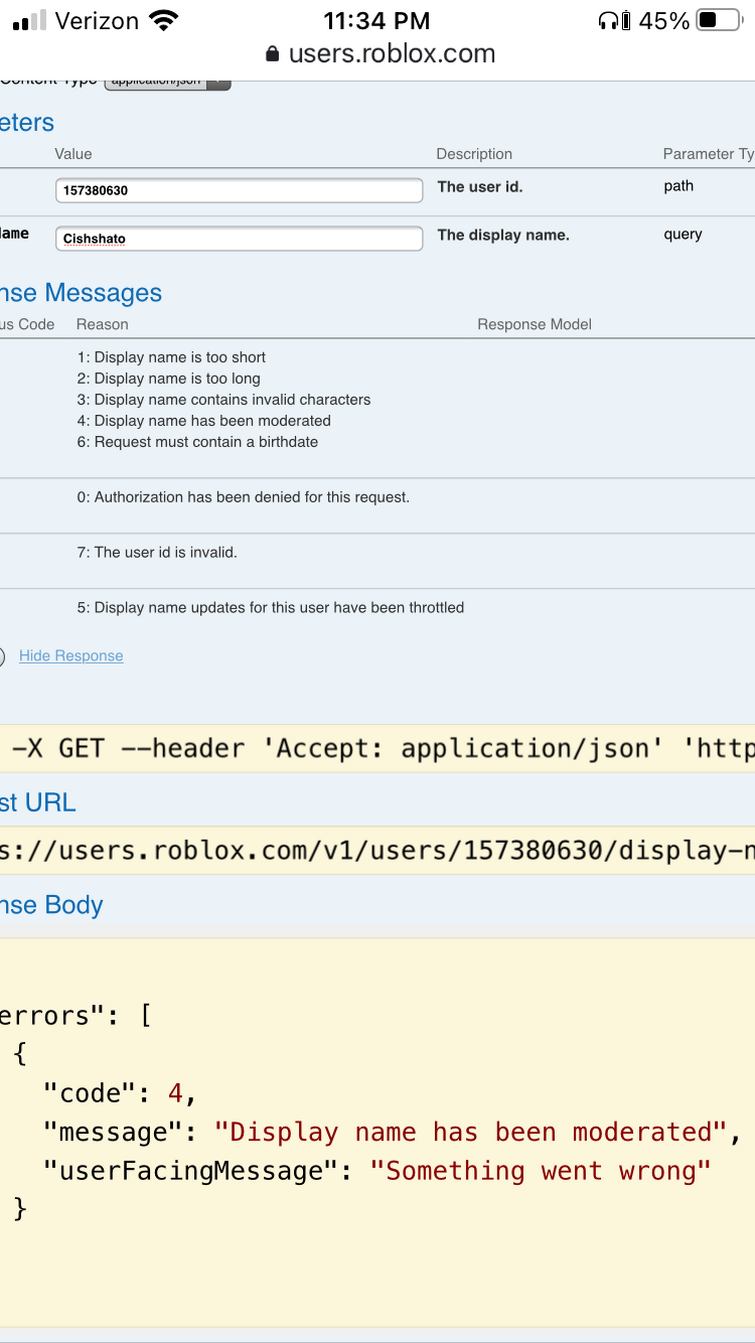
Task: Click the "errors": [ line
Action: click(76, 1016)
